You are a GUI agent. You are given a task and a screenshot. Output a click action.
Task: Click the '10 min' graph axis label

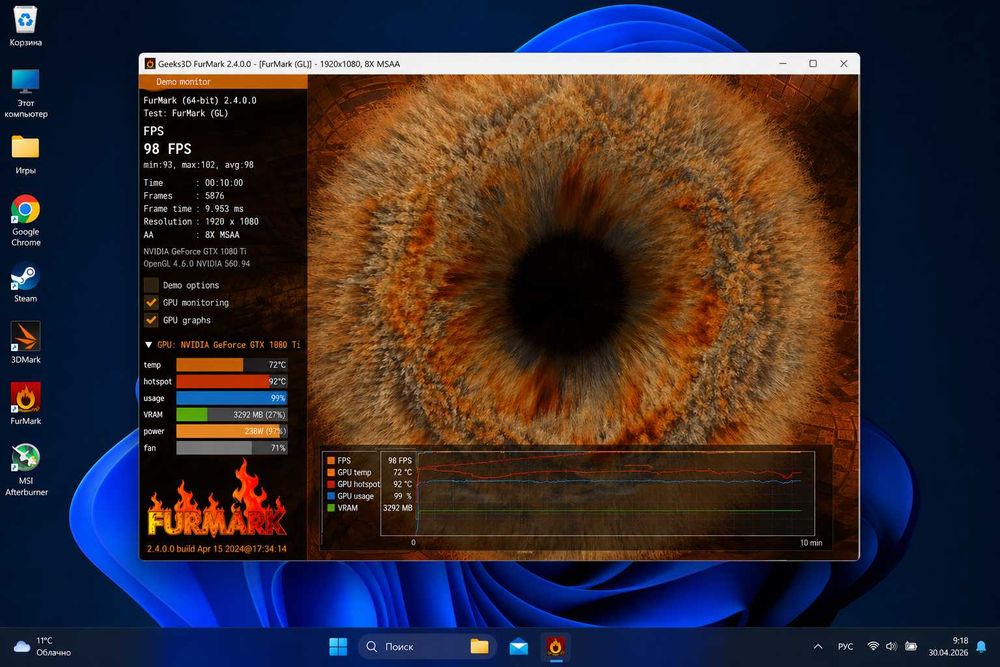coord(811,543)
